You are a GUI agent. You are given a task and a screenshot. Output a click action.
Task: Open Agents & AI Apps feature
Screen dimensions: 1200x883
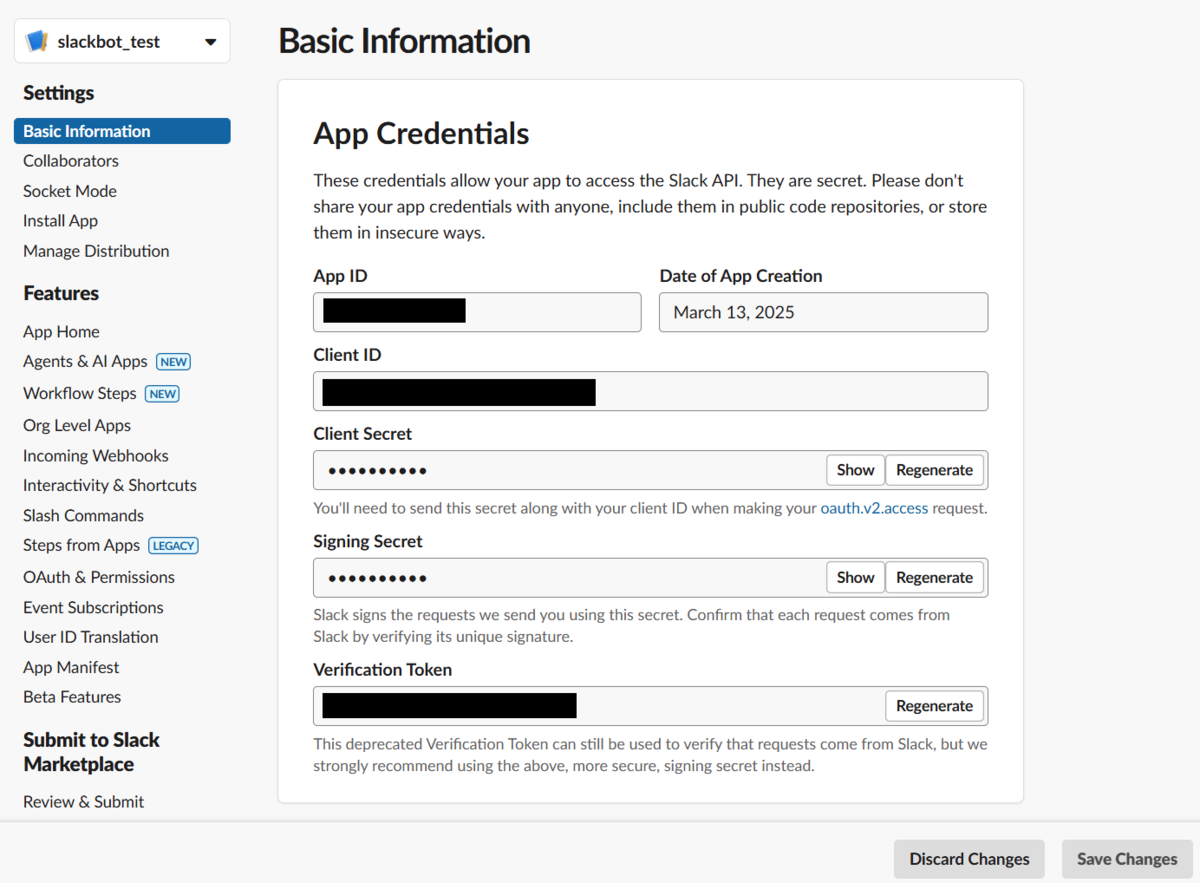coord(85,362)
